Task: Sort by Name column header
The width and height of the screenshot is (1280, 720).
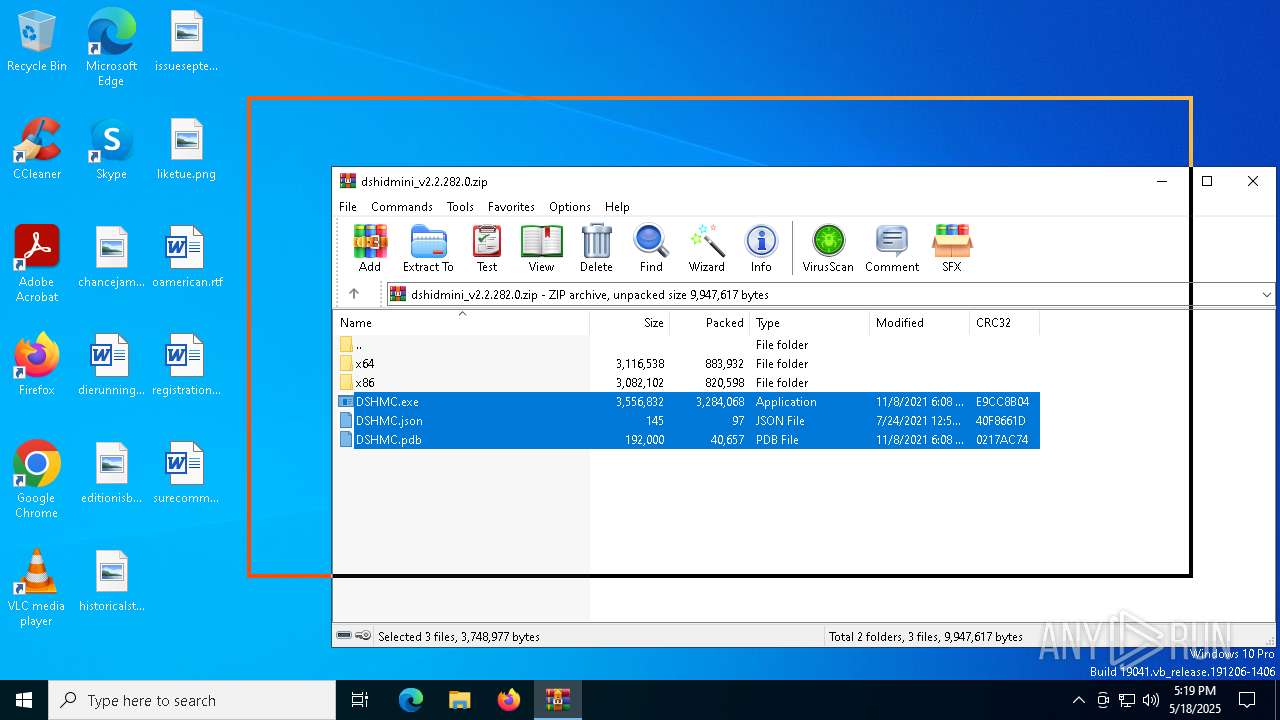Action: coord(461,323)
